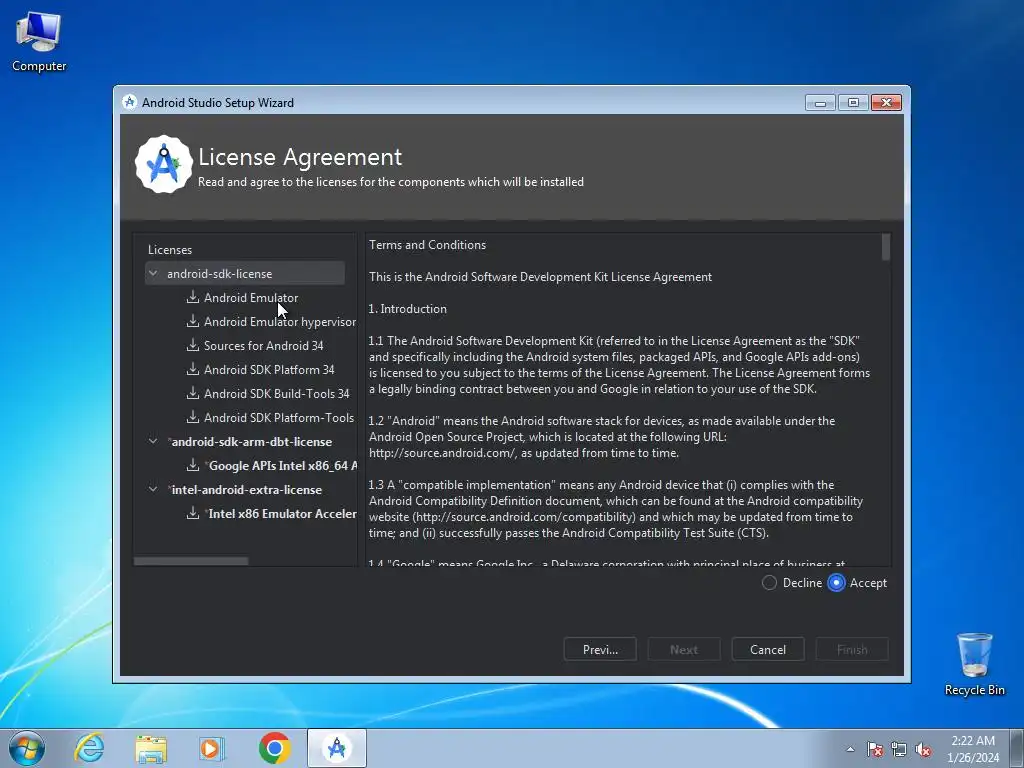1024x768 pixels.
Task: Click the '1. Introduction' heading in license
Action: click(408, 309)
